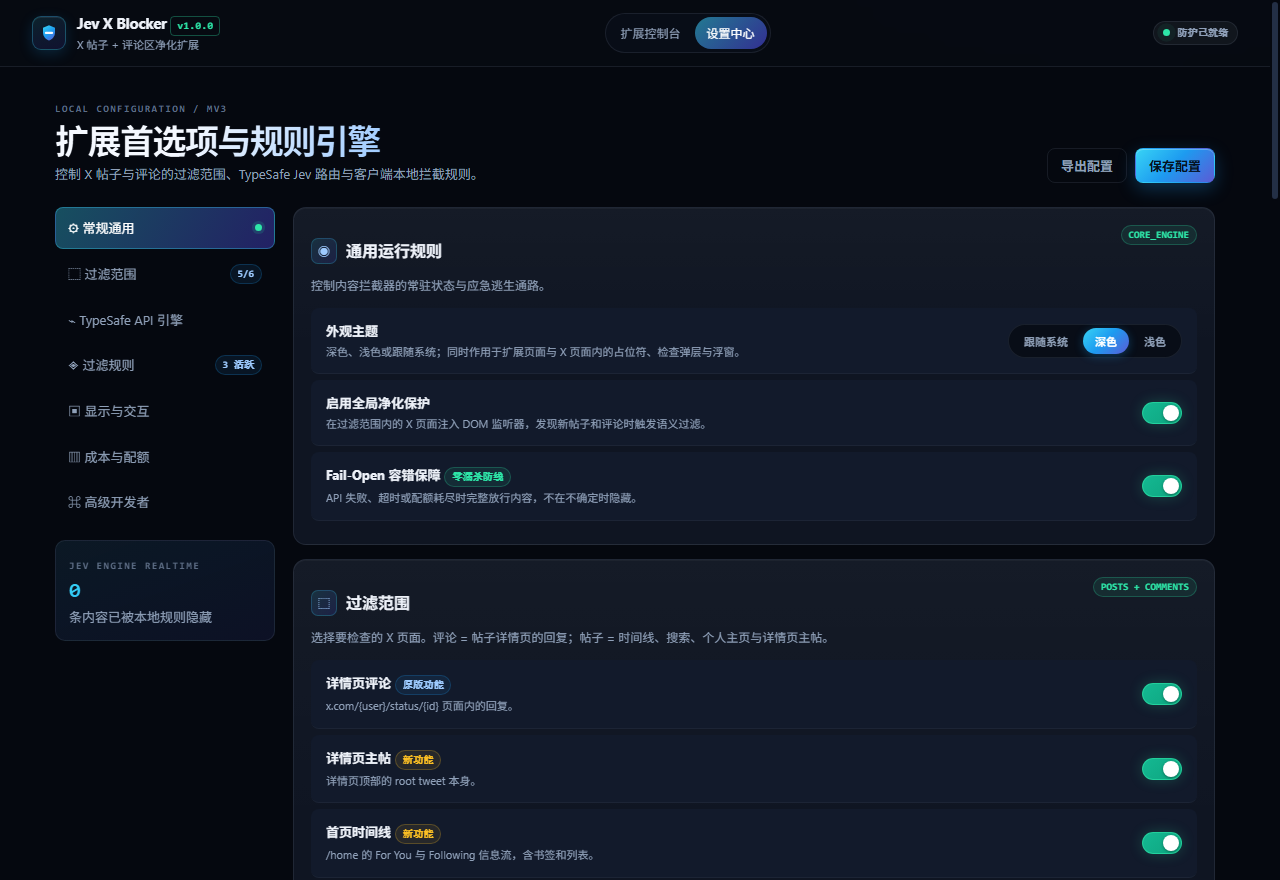Screen dimensions: 1280x880
Task: Click the Jev X Blocker shield logo
Action: pyautogui.click(x=49, y=33)
